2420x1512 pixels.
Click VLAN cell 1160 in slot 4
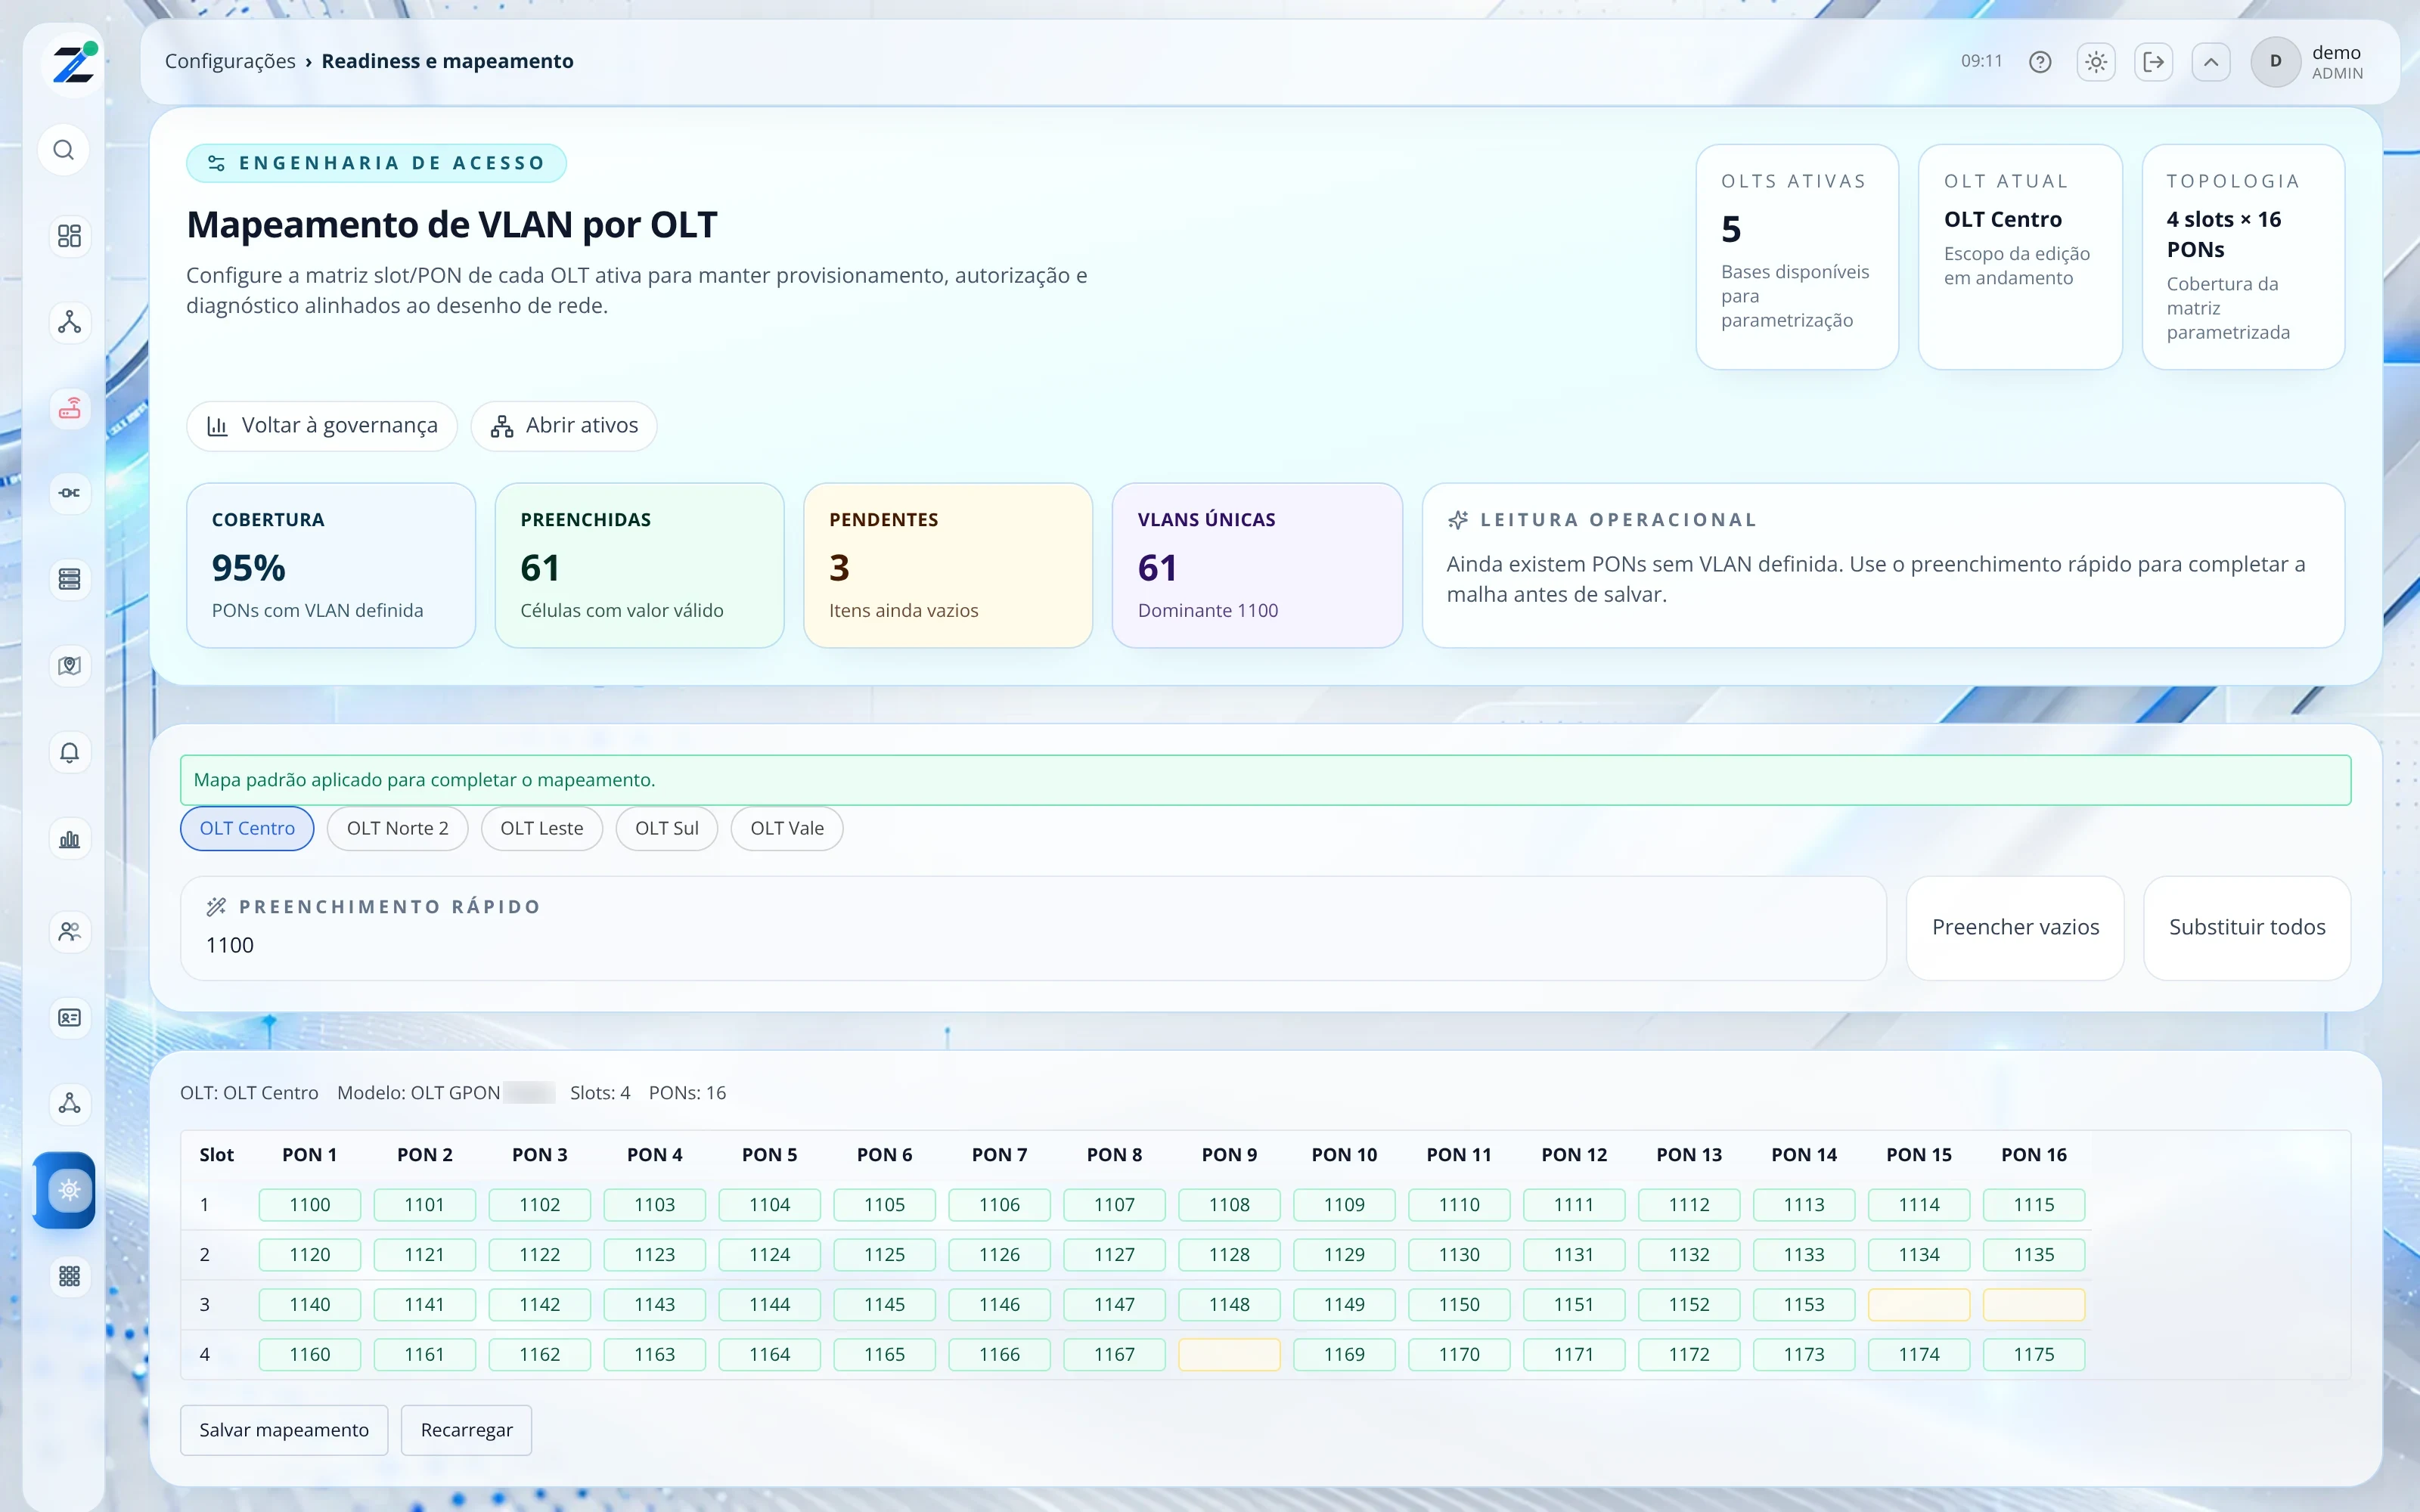pos(310,1354)
